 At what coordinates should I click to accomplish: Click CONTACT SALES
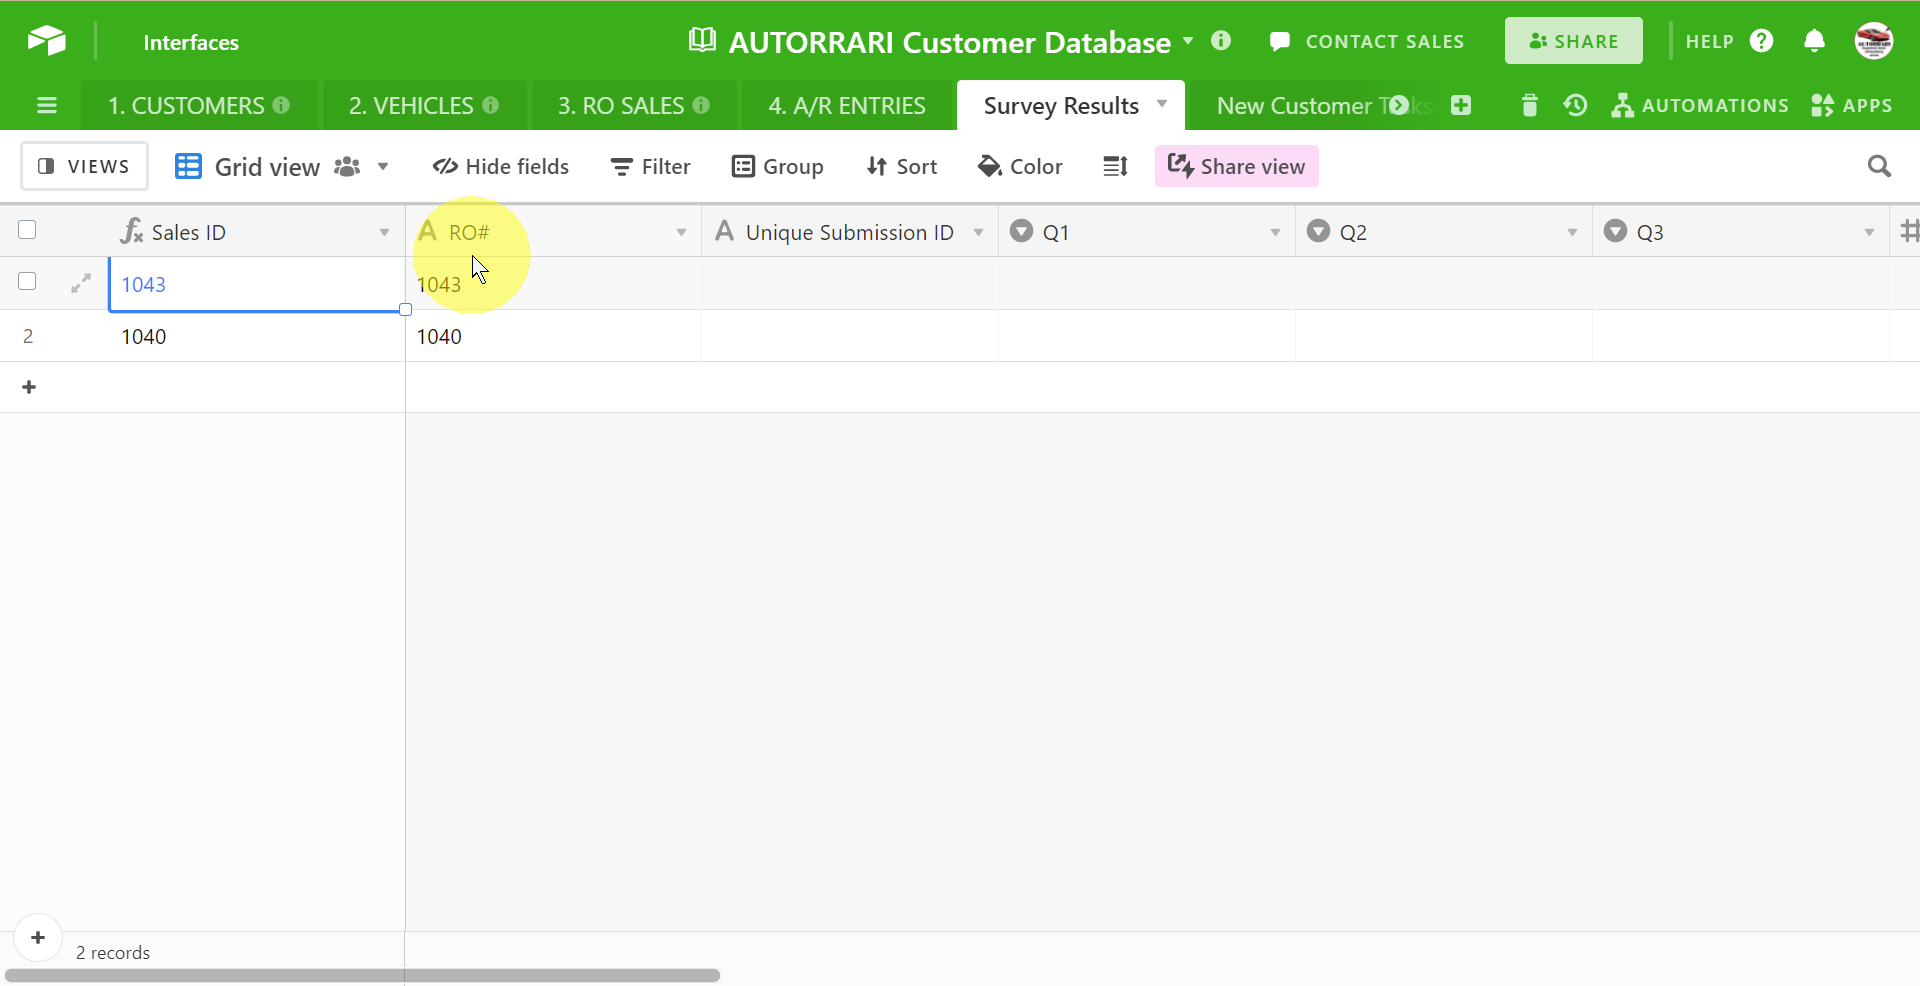pyautogui.click(x=1366, y=41)
